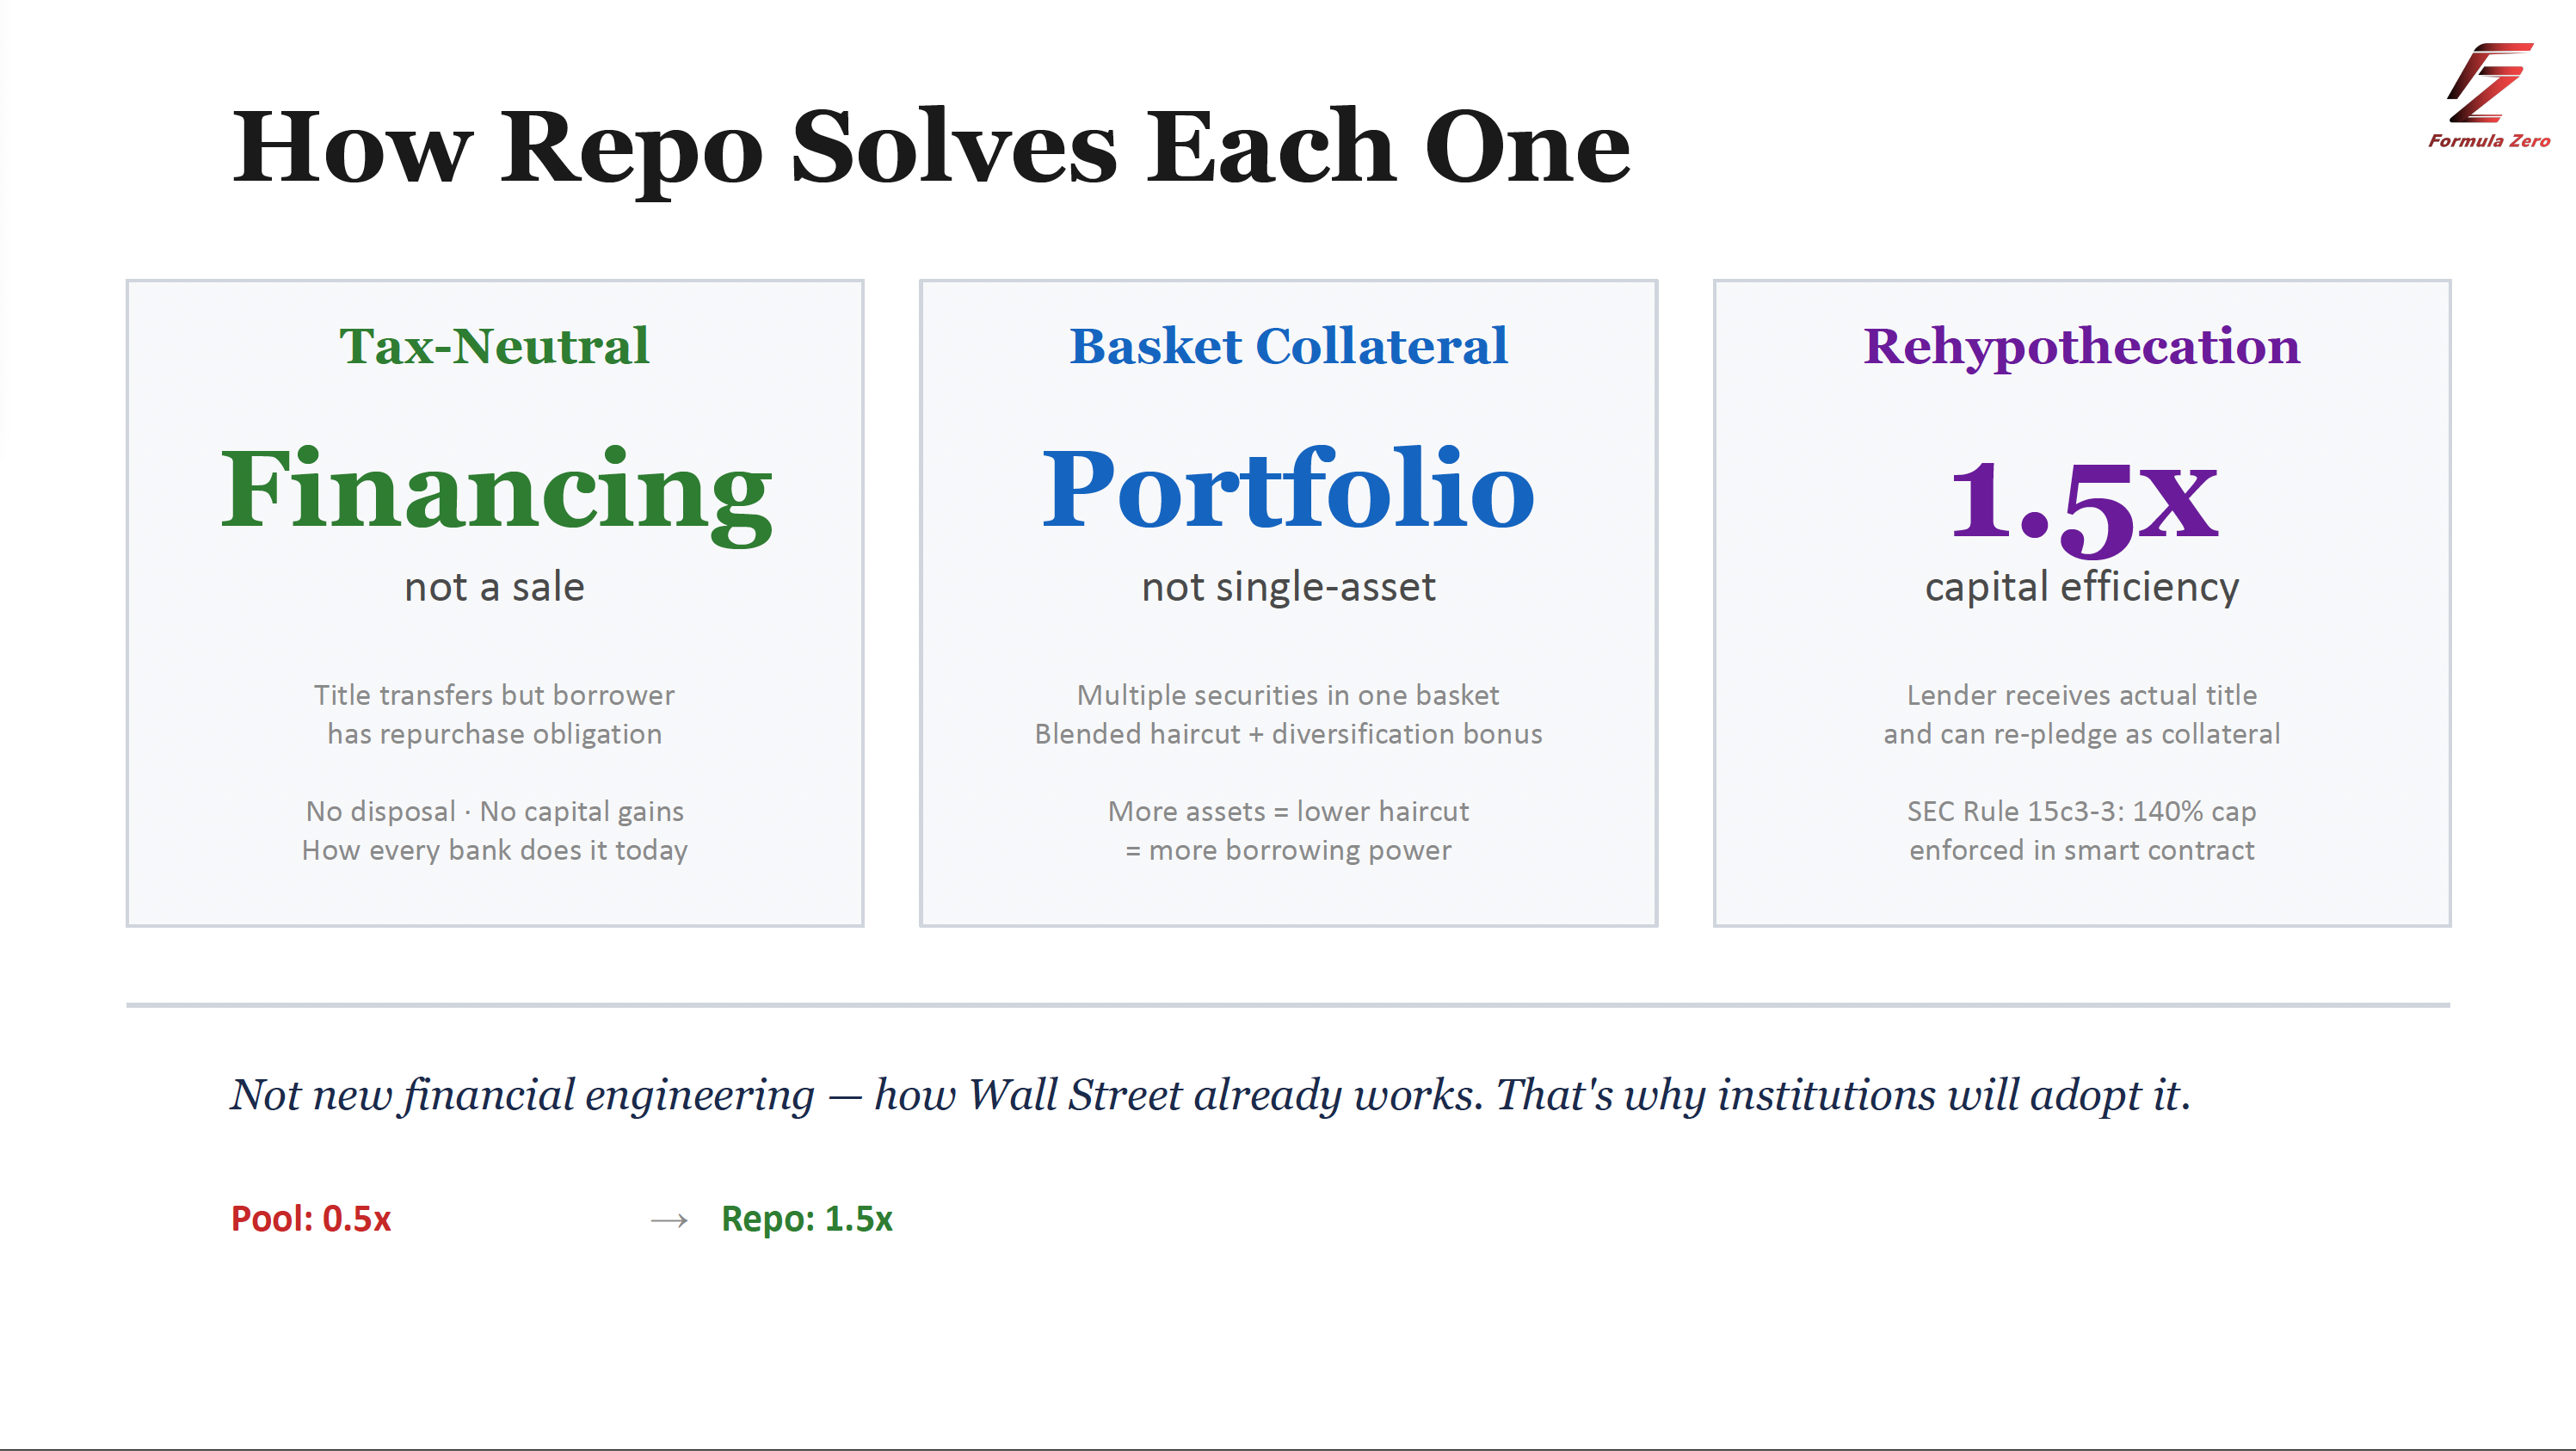Click "How every bank does it today" text
2576x1451 pixels.
pyautogui.click(x=494, y=850)
